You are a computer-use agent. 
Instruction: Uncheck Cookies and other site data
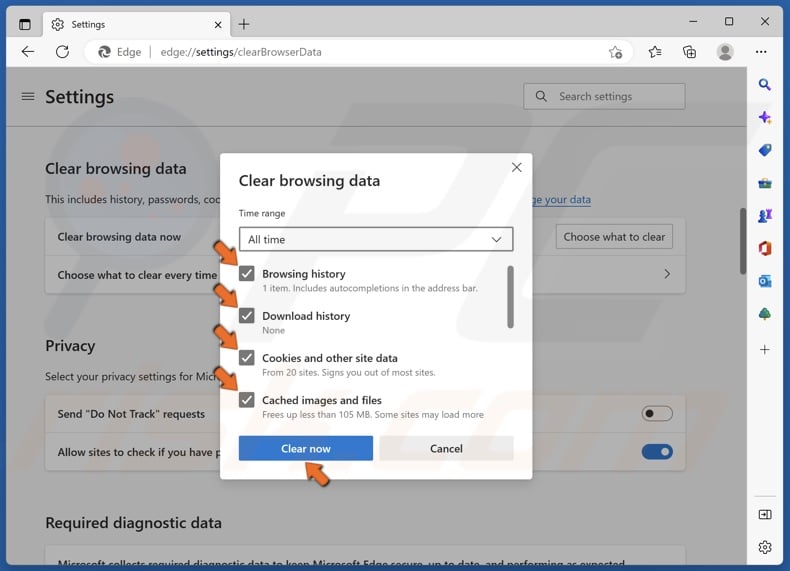pyautogui.click(x=246, y=358)
